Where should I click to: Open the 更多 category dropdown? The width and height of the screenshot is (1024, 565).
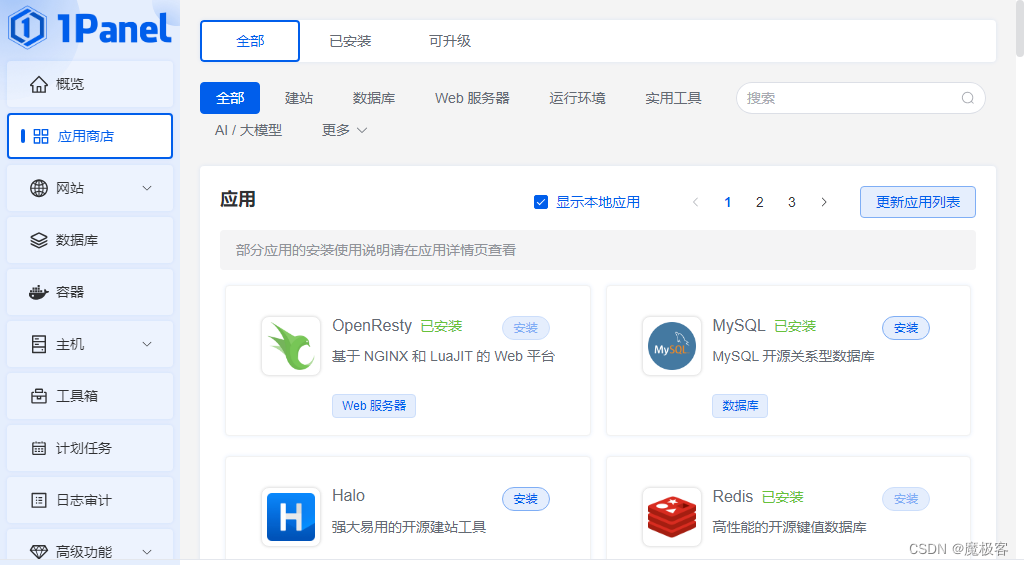coord(344,131)
